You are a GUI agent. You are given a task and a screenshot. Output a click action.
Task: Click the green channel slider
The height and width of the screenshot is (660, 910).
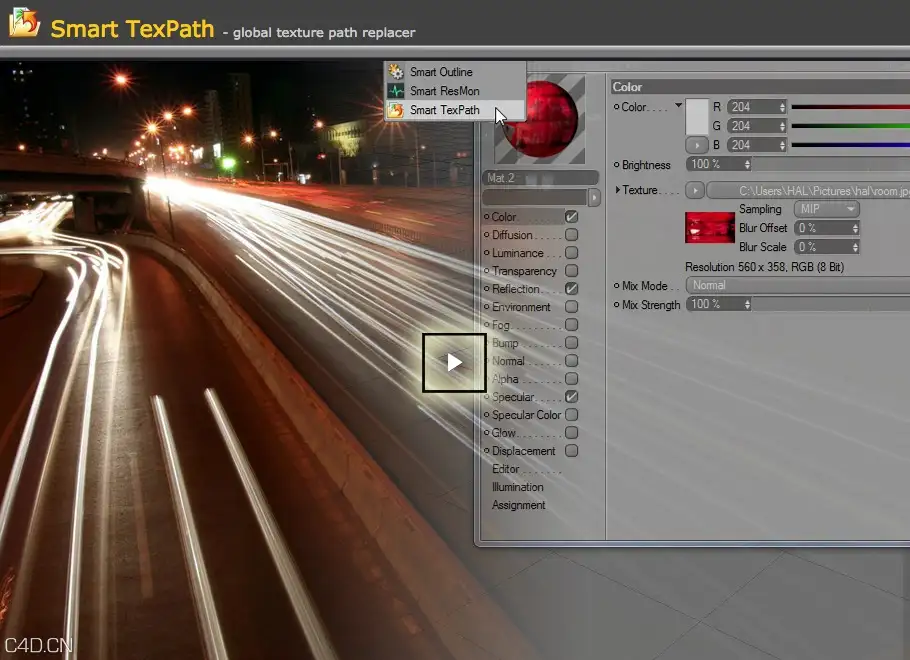pos(851,125)
